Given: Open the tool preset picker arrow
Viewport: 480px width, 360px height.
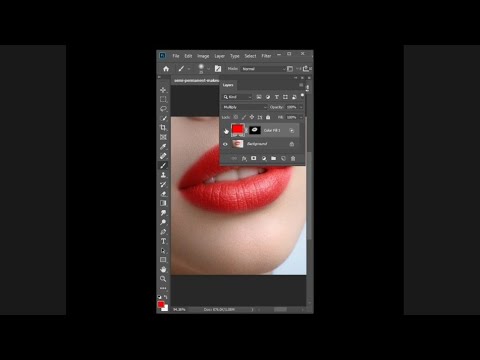Looking at the screenshot, I should pyautogui.click(x=189, y=69).
